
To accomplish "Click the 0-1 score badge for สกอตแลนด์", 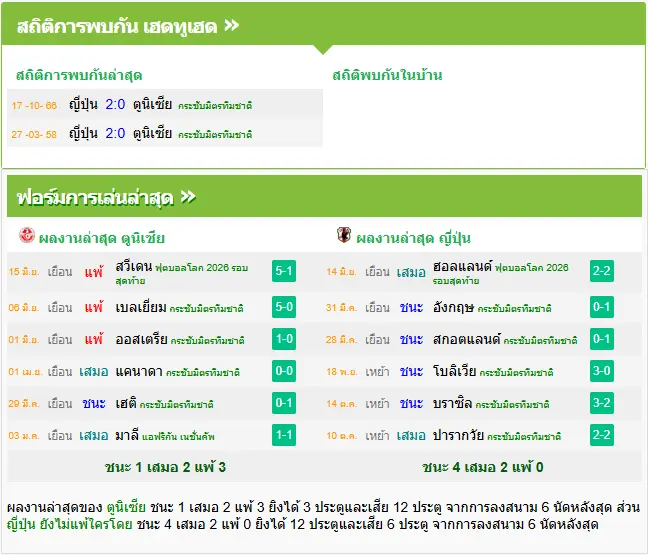I will (x=602, y=339).
